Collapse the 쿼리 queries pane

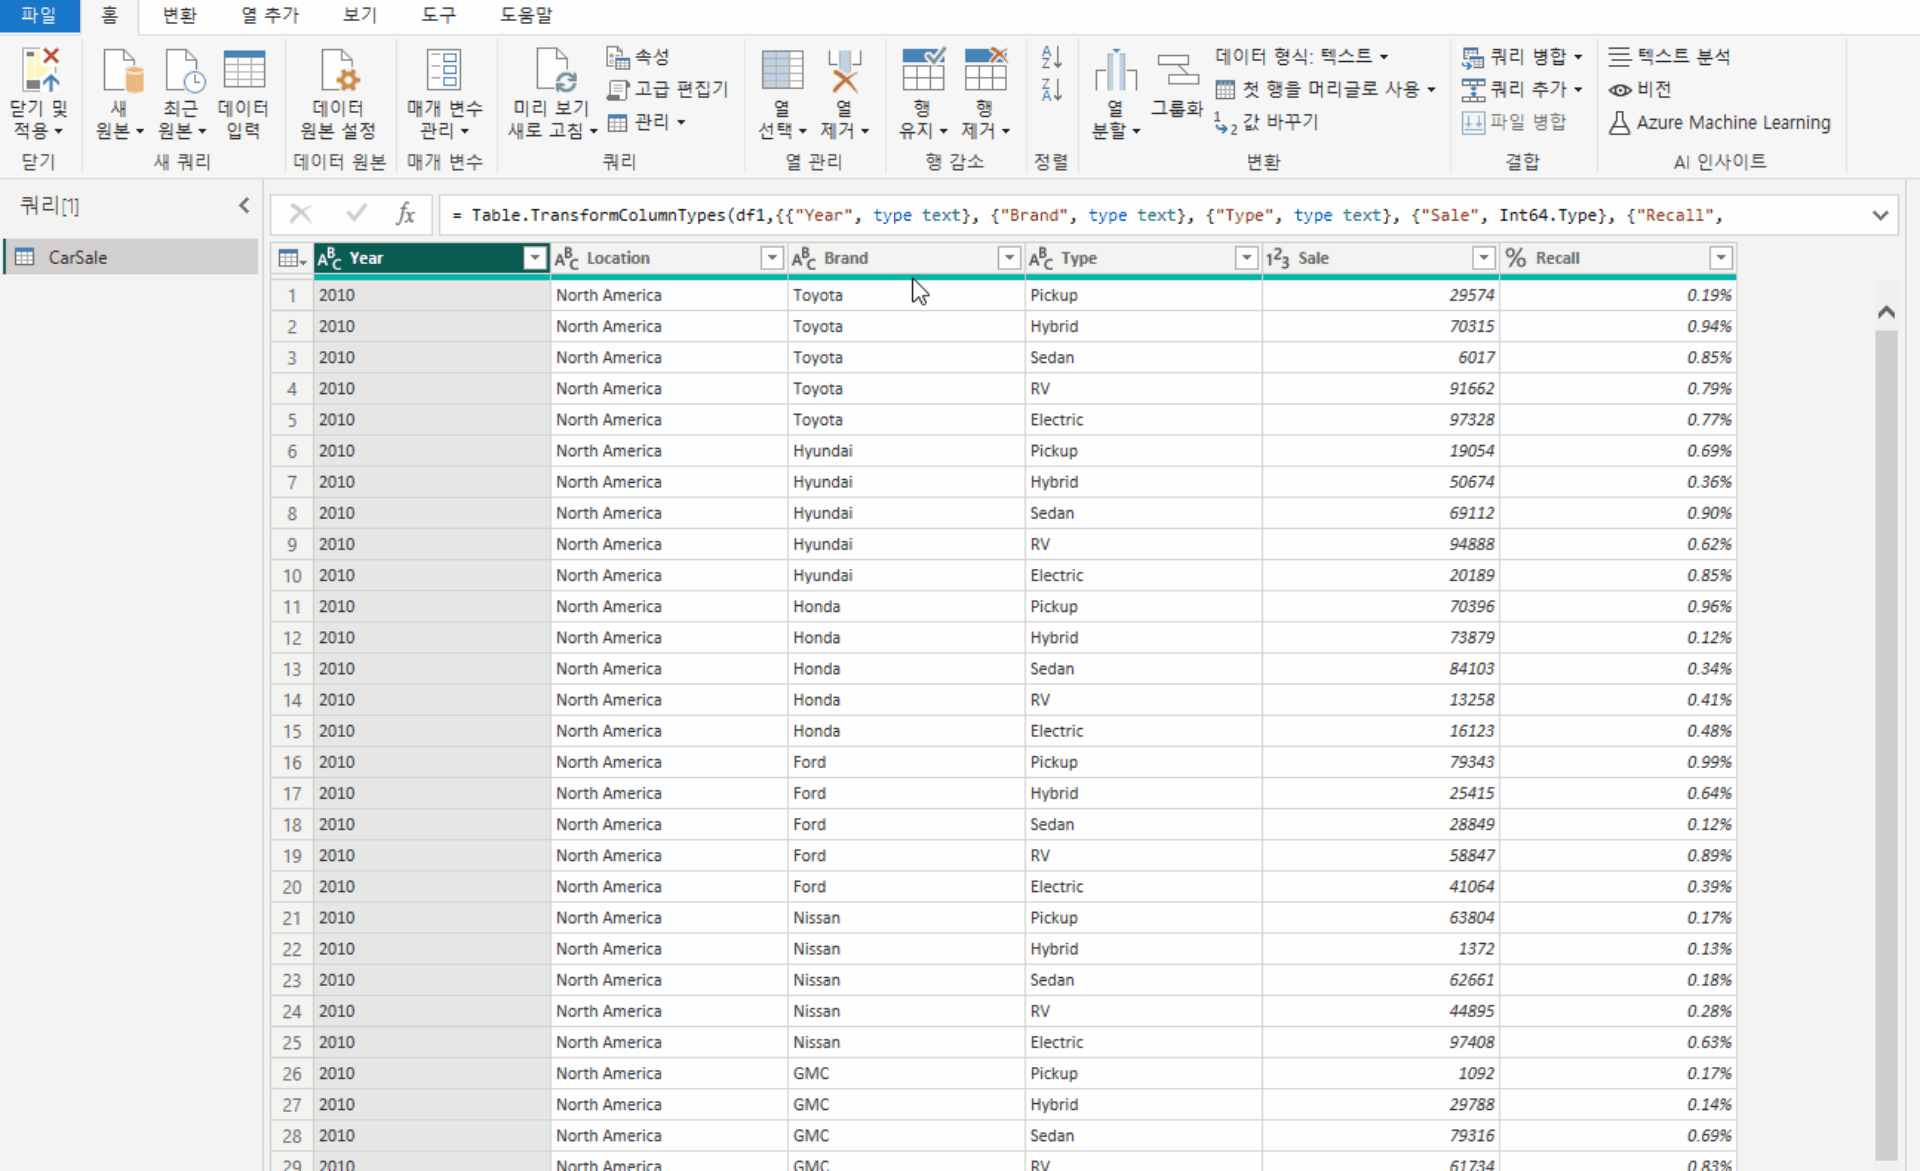(244, 206)
